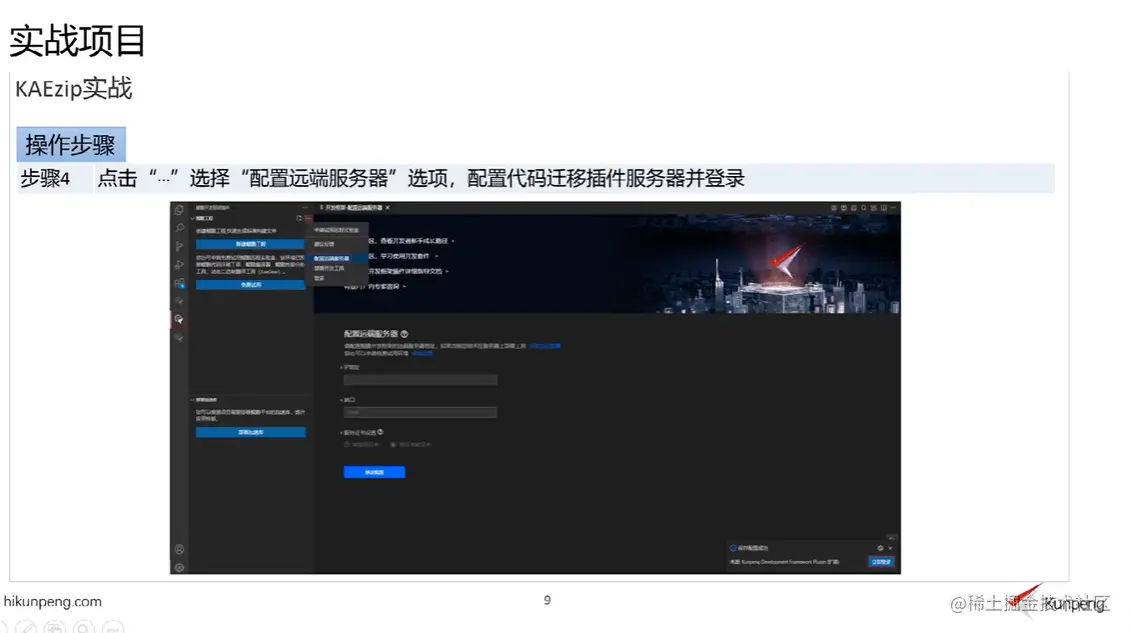Choose the top entry of the dropdown menu
Viewport: 1130px width, 633px height.
(x=337, y=230)
